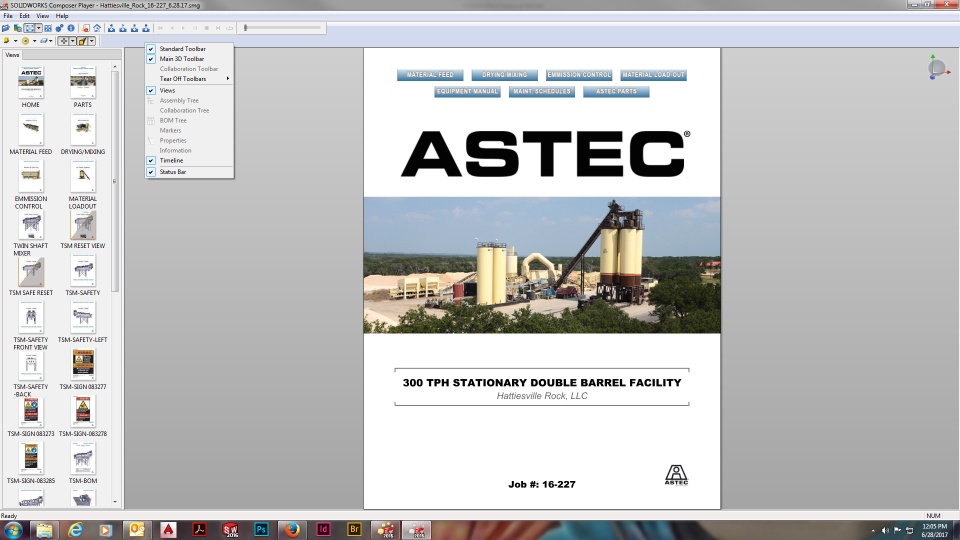Click the blue info circle icon

(71, 28)
